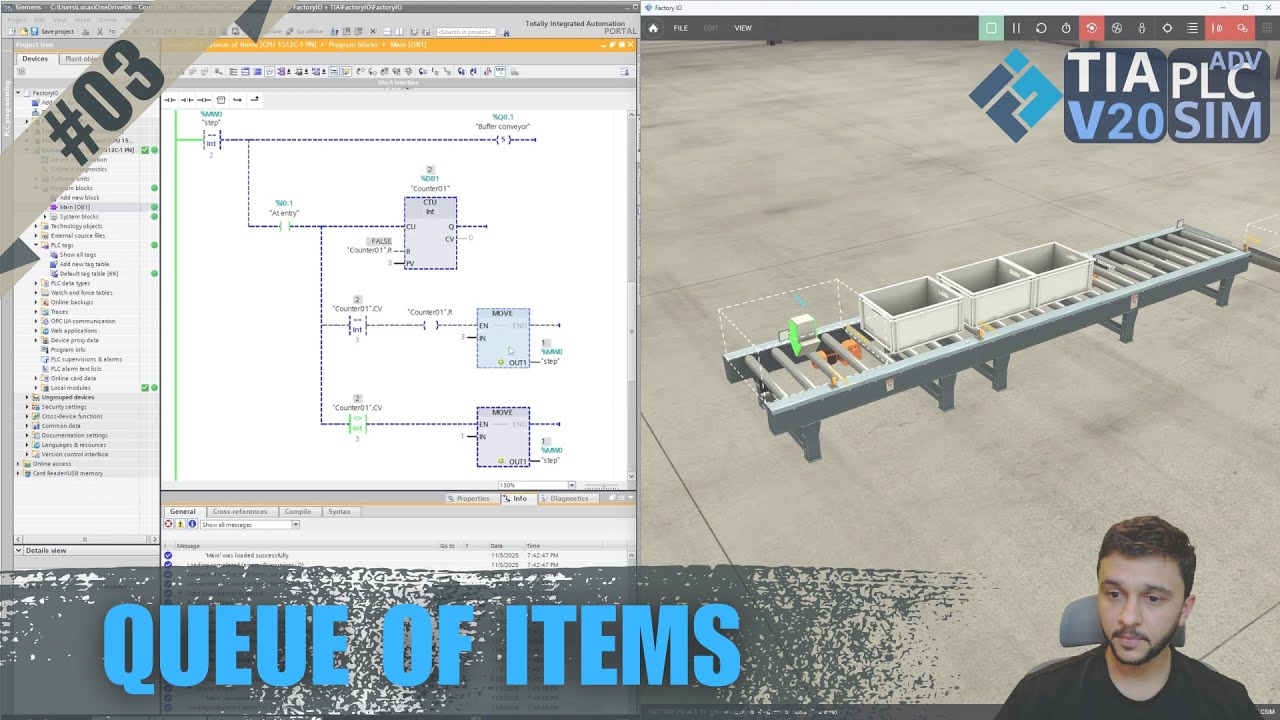Image resolution: width=1280 pixels, height=720 pixels.
Task: Open the Diagnostics inspector tab
Action: [x=566, y=498]
